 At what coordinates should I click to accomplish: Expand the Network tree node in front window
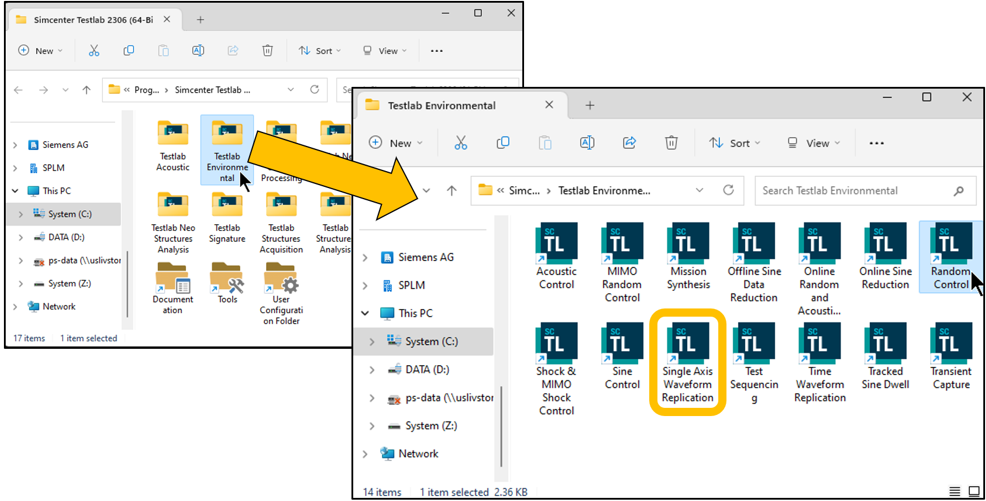[365, 454]
